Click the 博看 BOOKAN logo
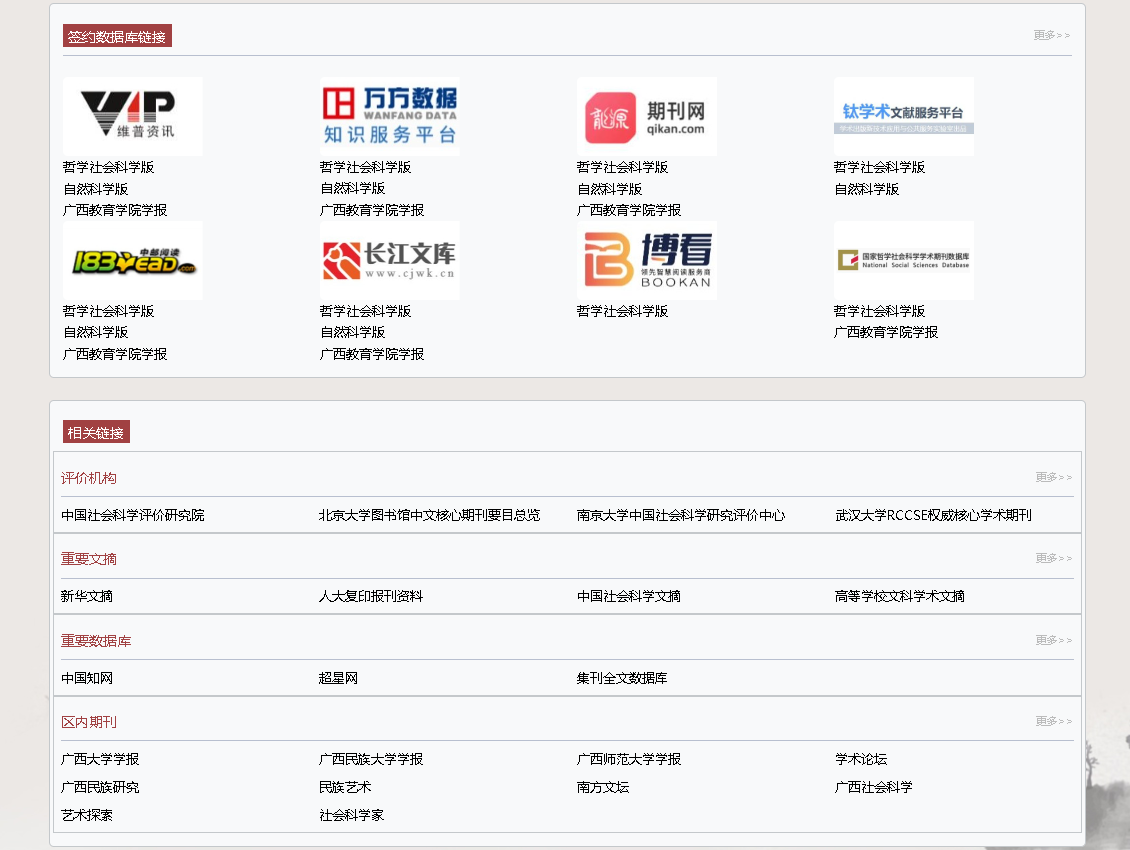This screenshot has width=1130, height=850. click(x=646, y=260)
